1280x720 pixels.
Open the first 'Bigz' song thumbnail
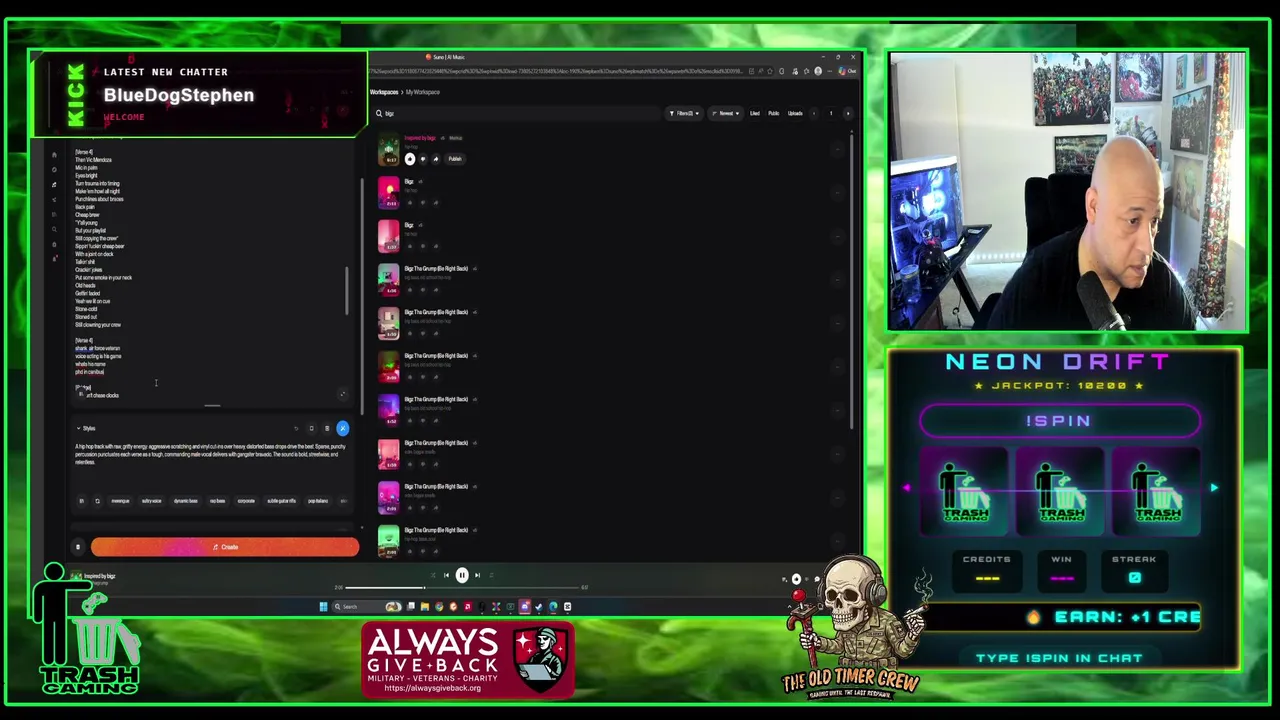point(388,193)
